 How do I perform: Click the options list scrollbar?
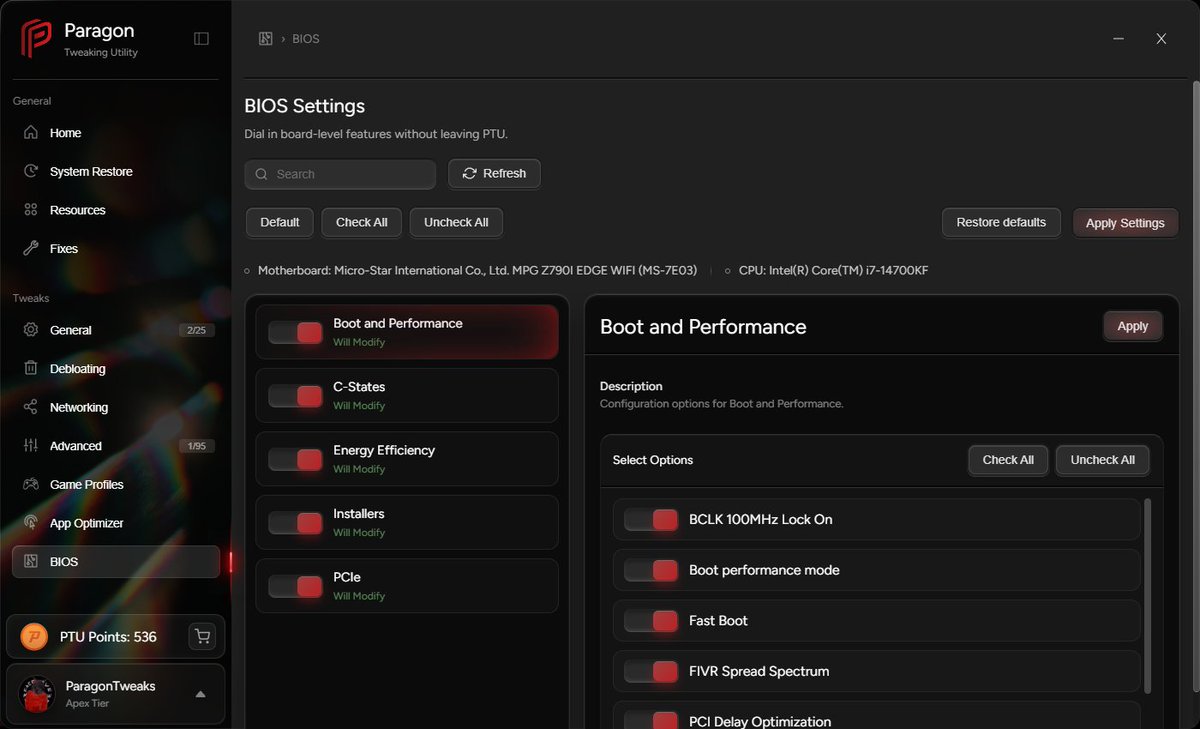[x=1147, y=596]
